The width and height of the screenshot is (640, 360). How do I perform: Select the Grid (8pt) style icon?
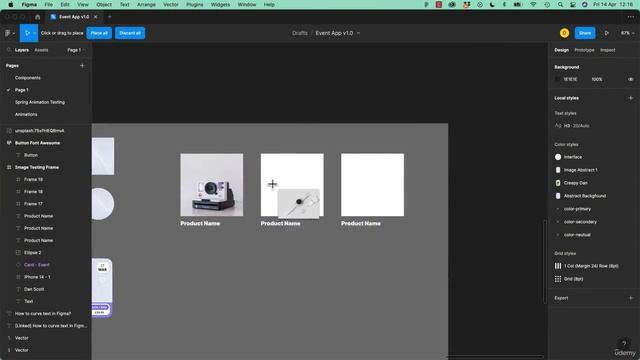point(558,279)
